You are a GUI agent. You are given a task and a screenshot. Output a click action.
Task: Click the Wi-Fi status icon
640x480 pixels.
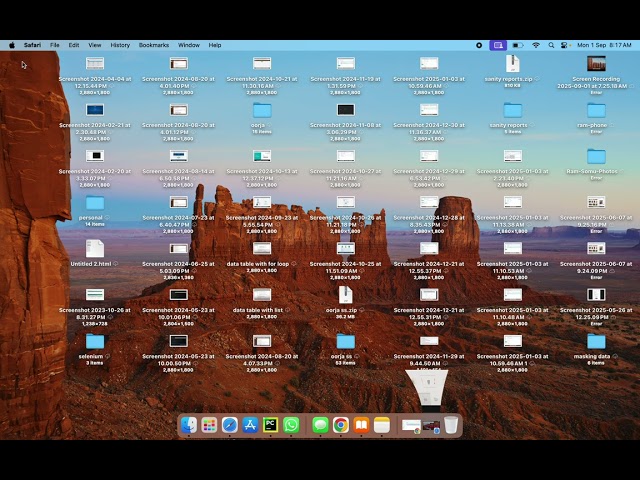tap(535, 45)
